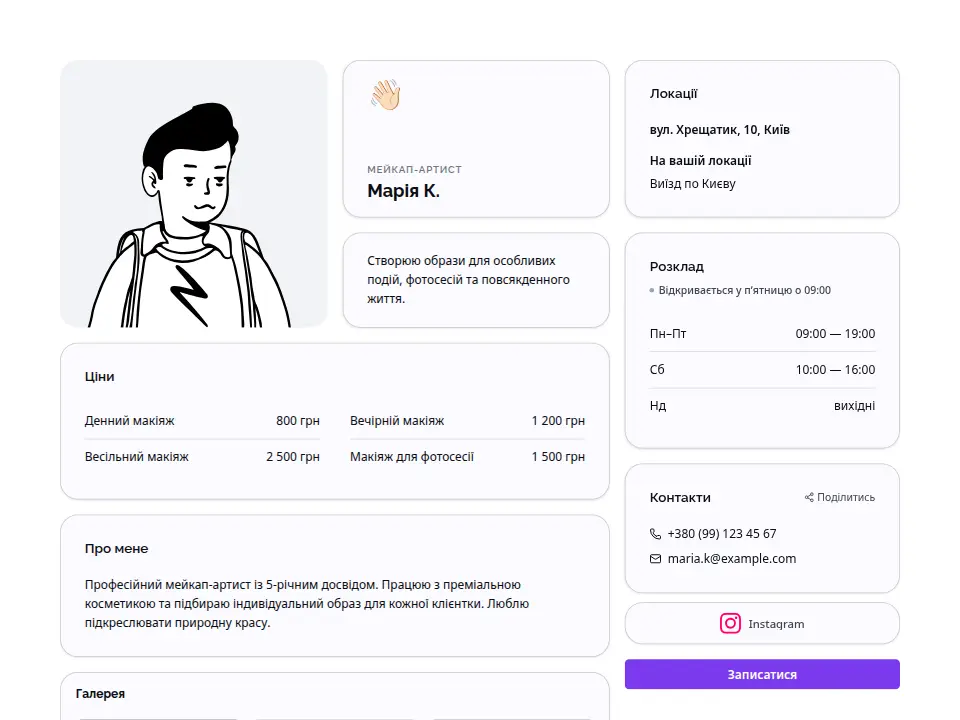The height and width of the screenshot is (720, 960).
Task: Click the 09:00 — 19:00 hours value
Action: pos(835,334)
